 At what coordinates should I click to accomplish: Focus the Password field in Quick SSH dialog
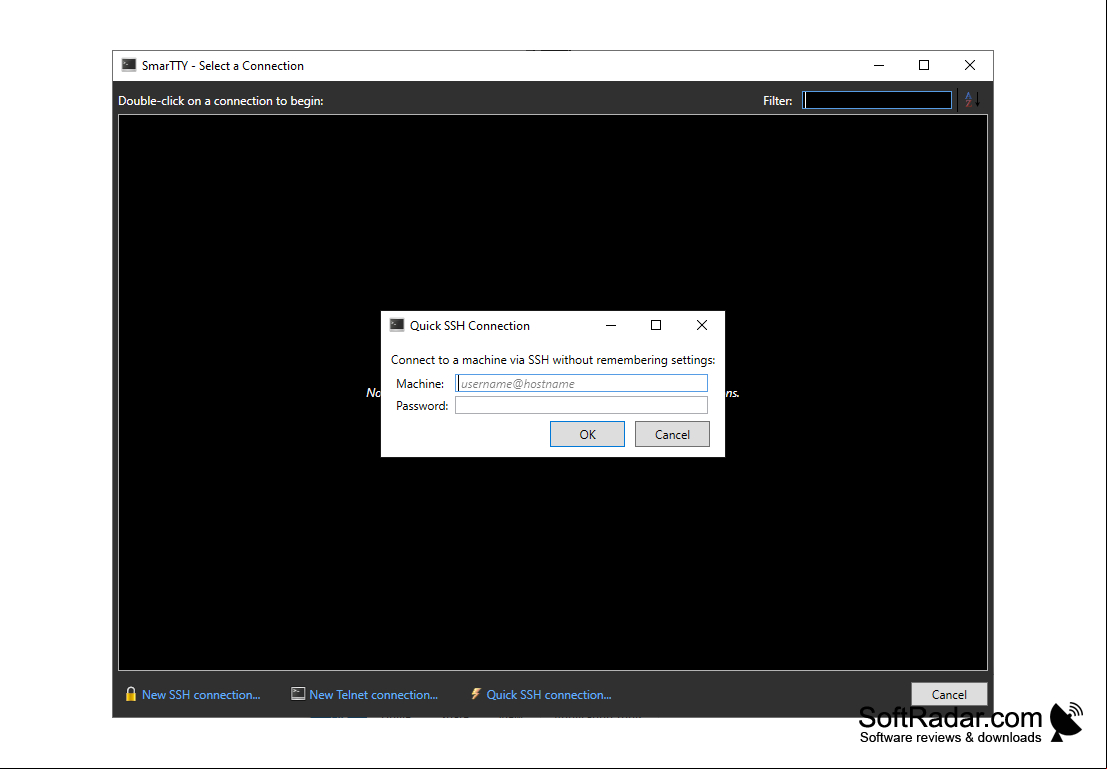point(581,405)
